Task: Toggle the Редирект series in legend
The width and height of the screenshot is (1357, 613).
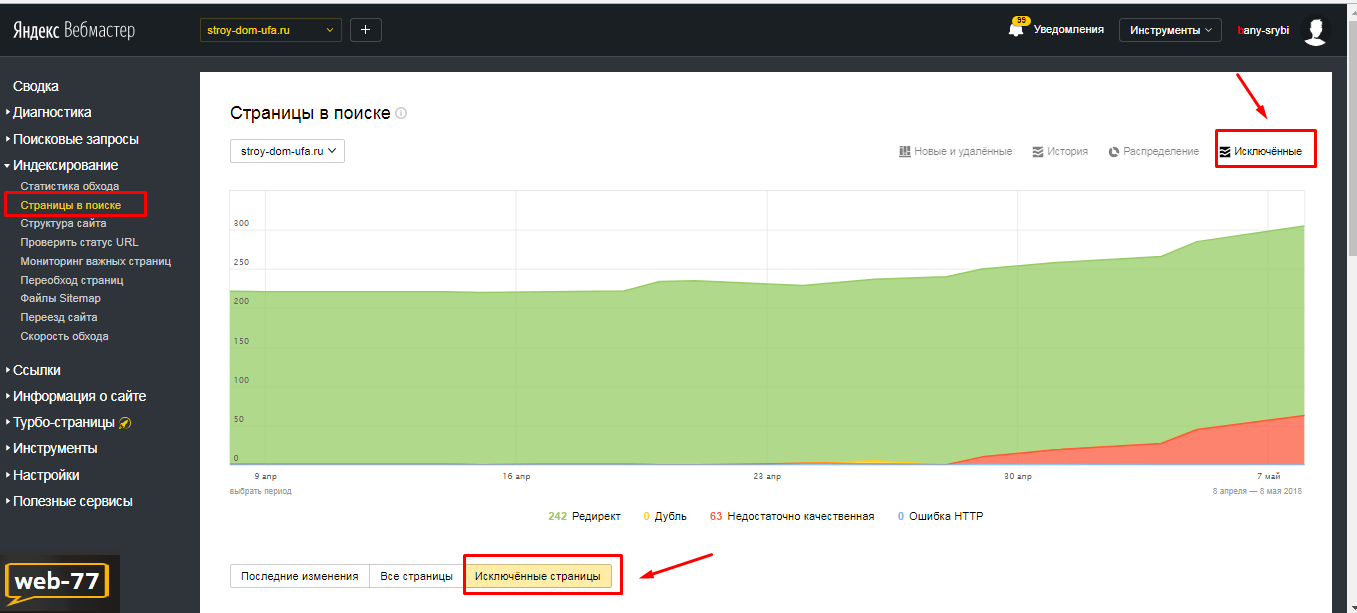Action: click(x=584, y=517)
